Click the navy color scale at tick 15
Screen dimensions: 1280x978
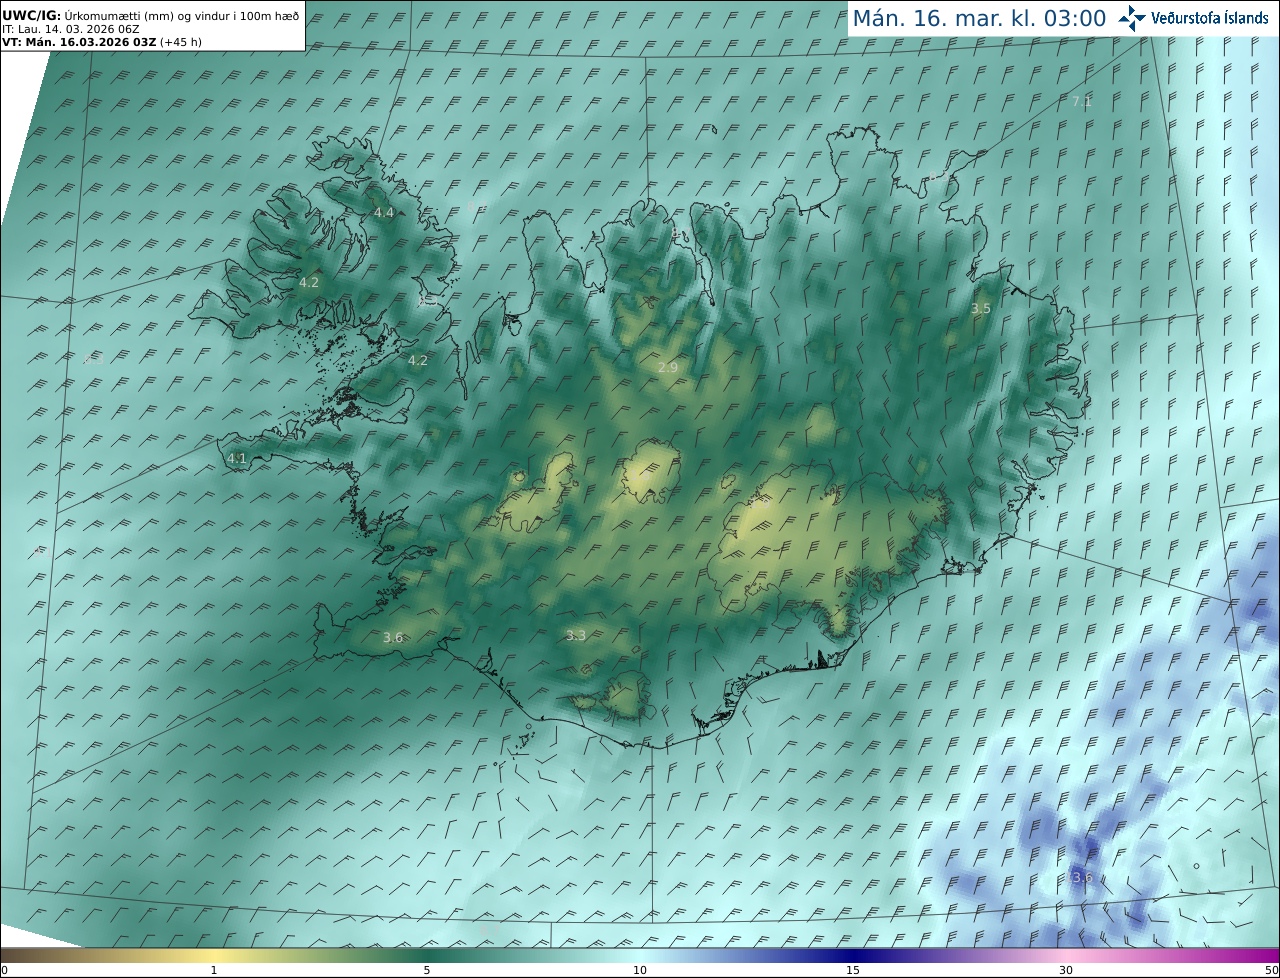853,956
